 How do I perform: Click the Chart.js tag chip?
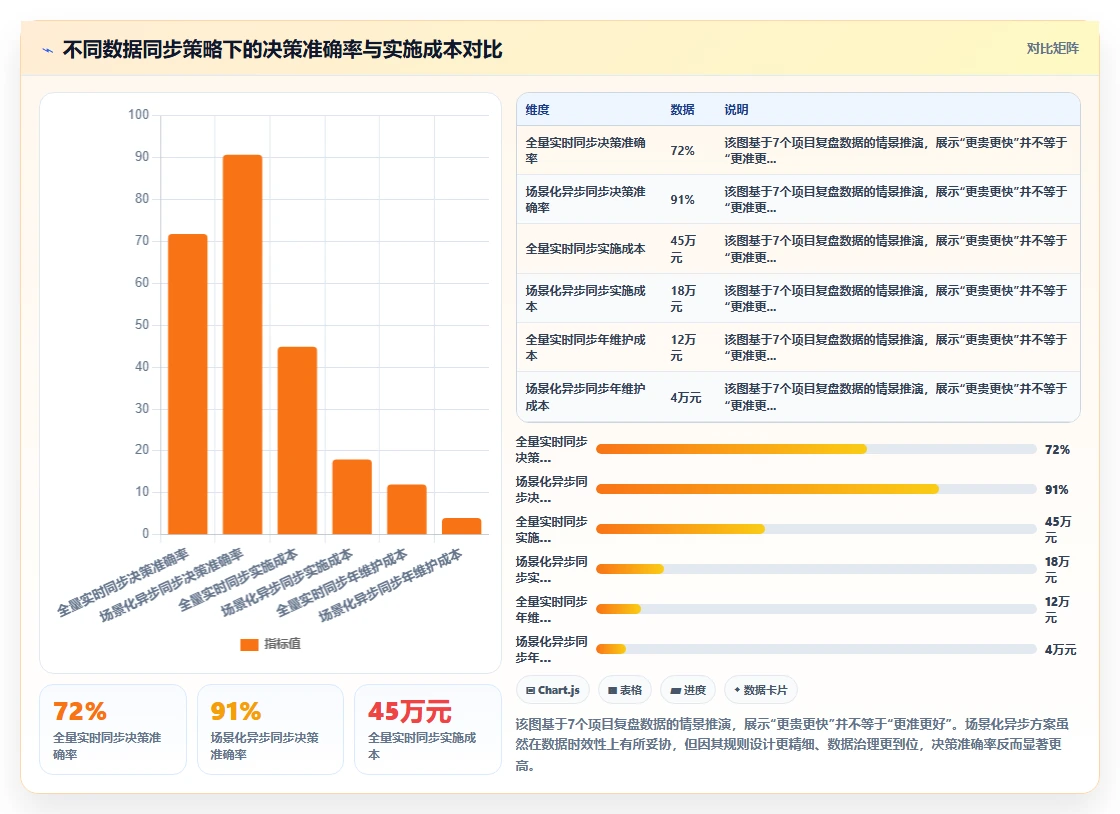pyautogui.click(x=553, y=690)
